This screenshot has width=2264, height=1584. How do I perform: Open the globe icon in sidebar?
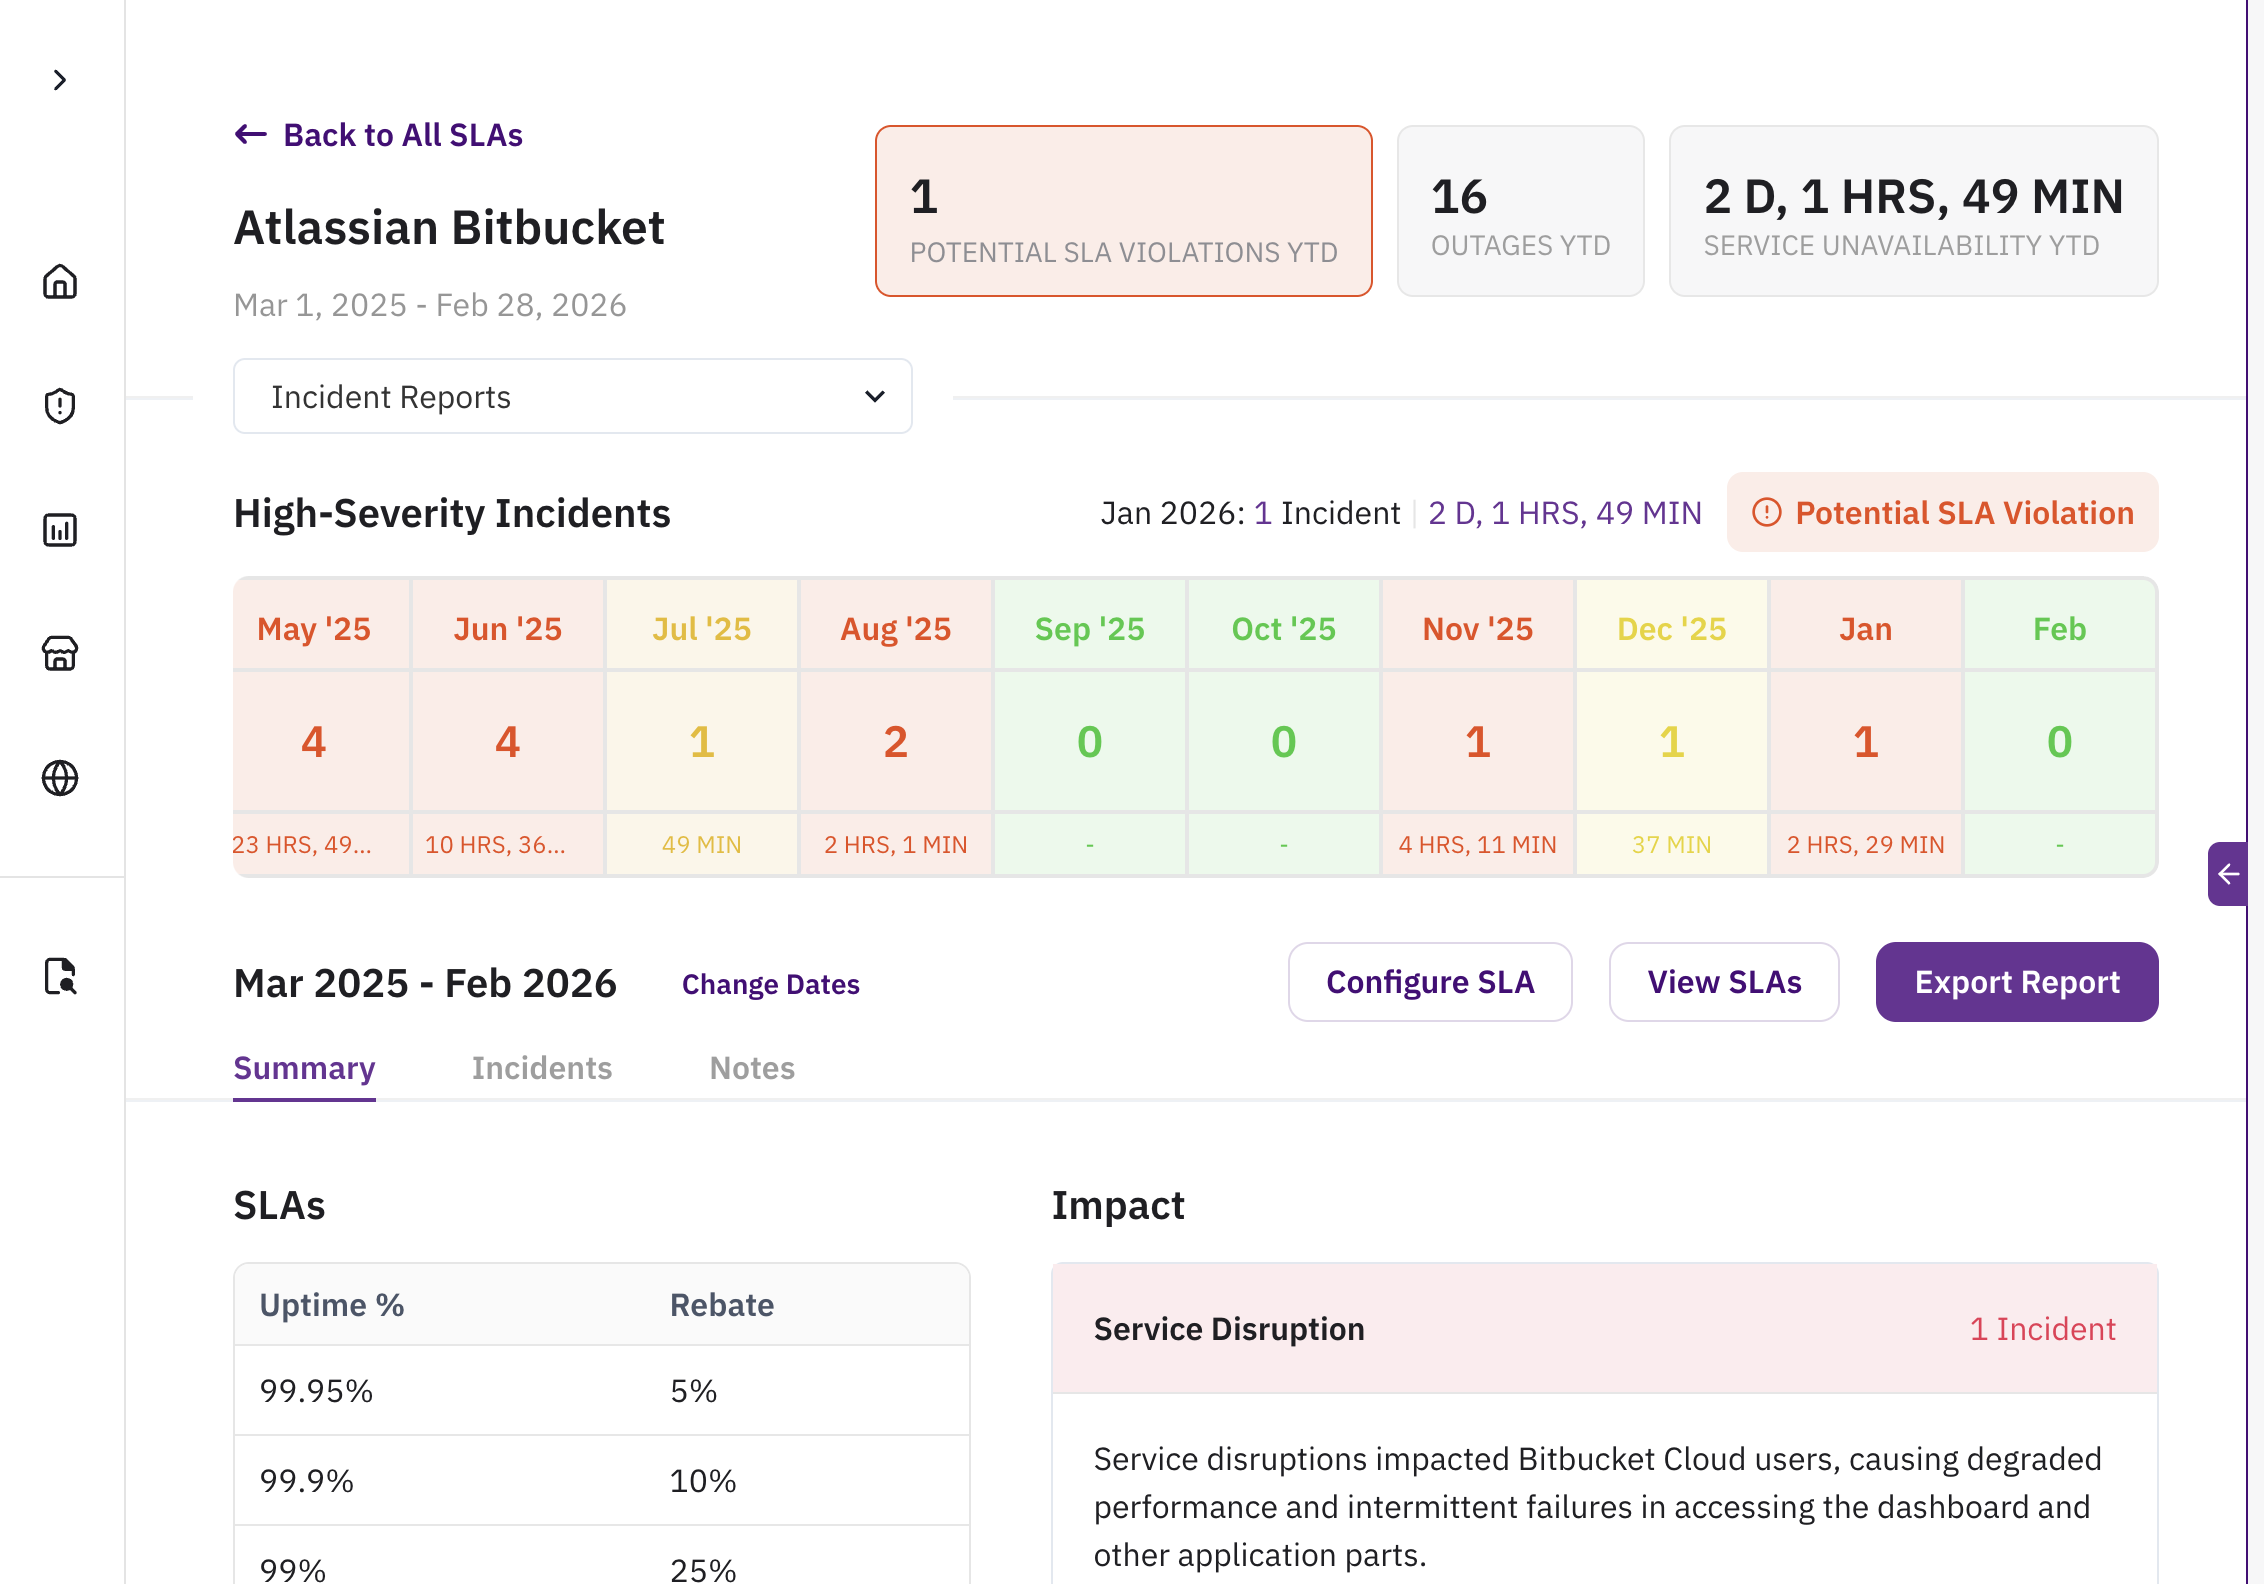pyautogui.click(x=60, y=778)
